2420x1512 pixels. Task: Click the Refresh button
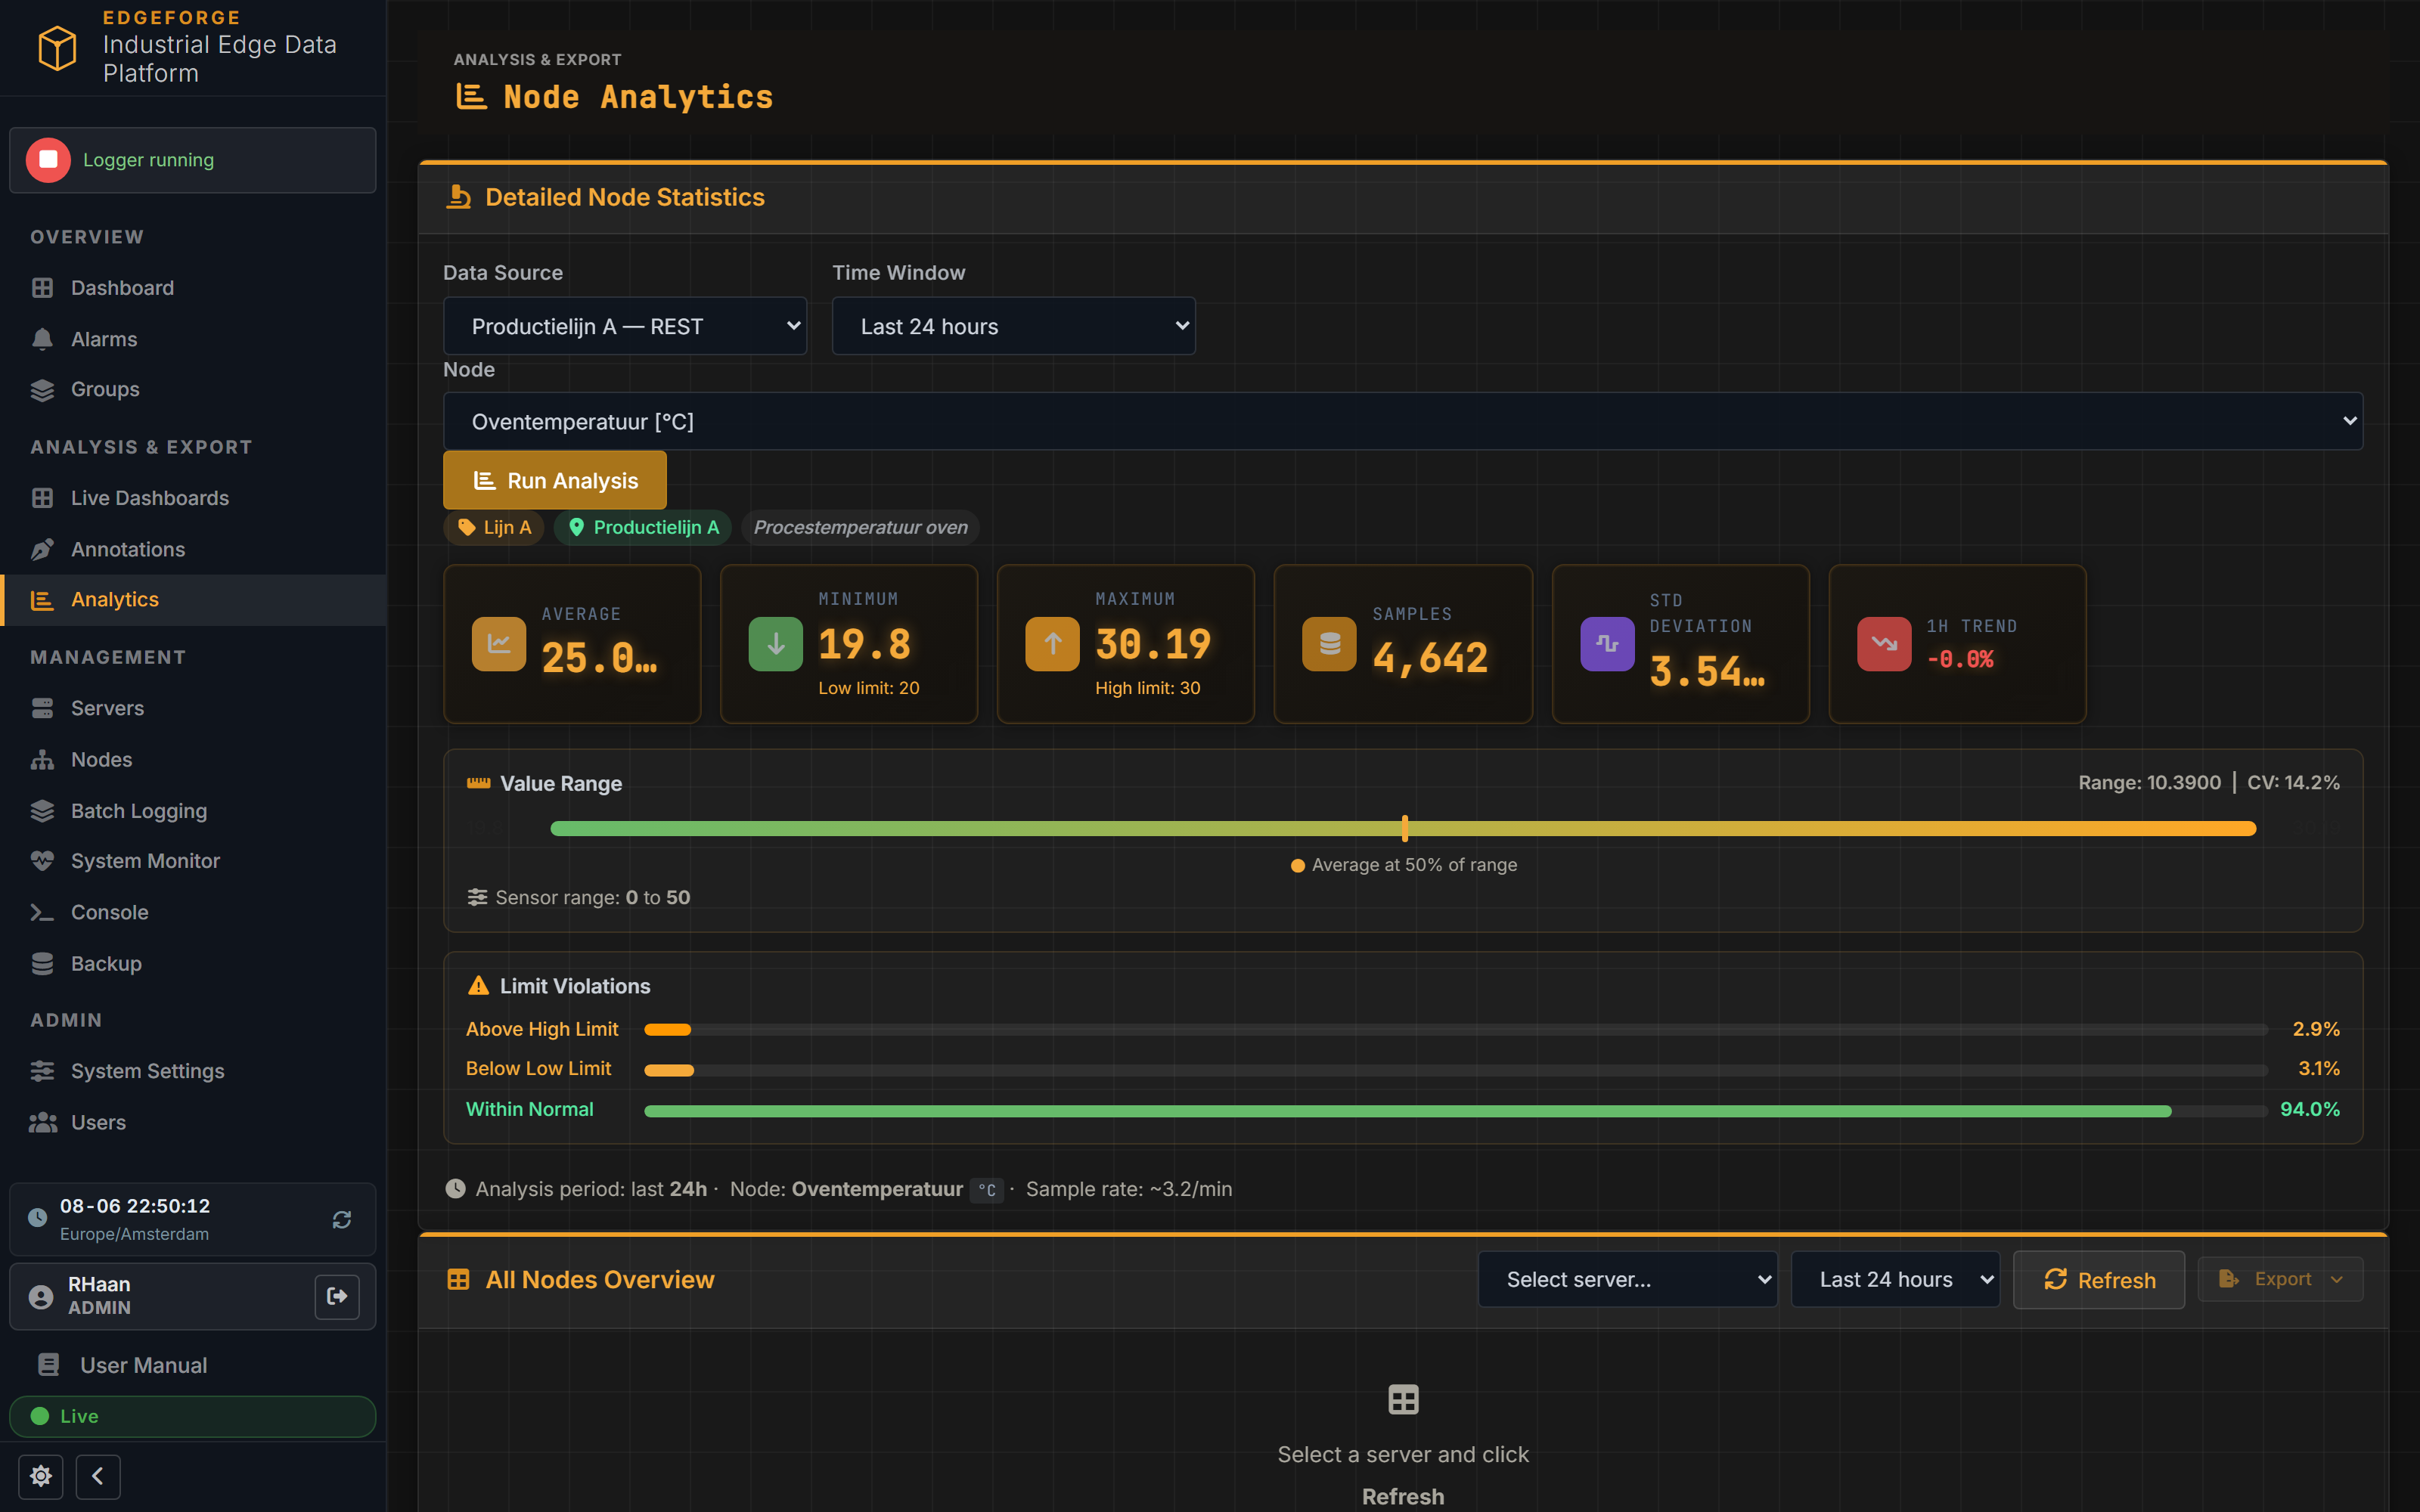[x=2099, y=1280]
